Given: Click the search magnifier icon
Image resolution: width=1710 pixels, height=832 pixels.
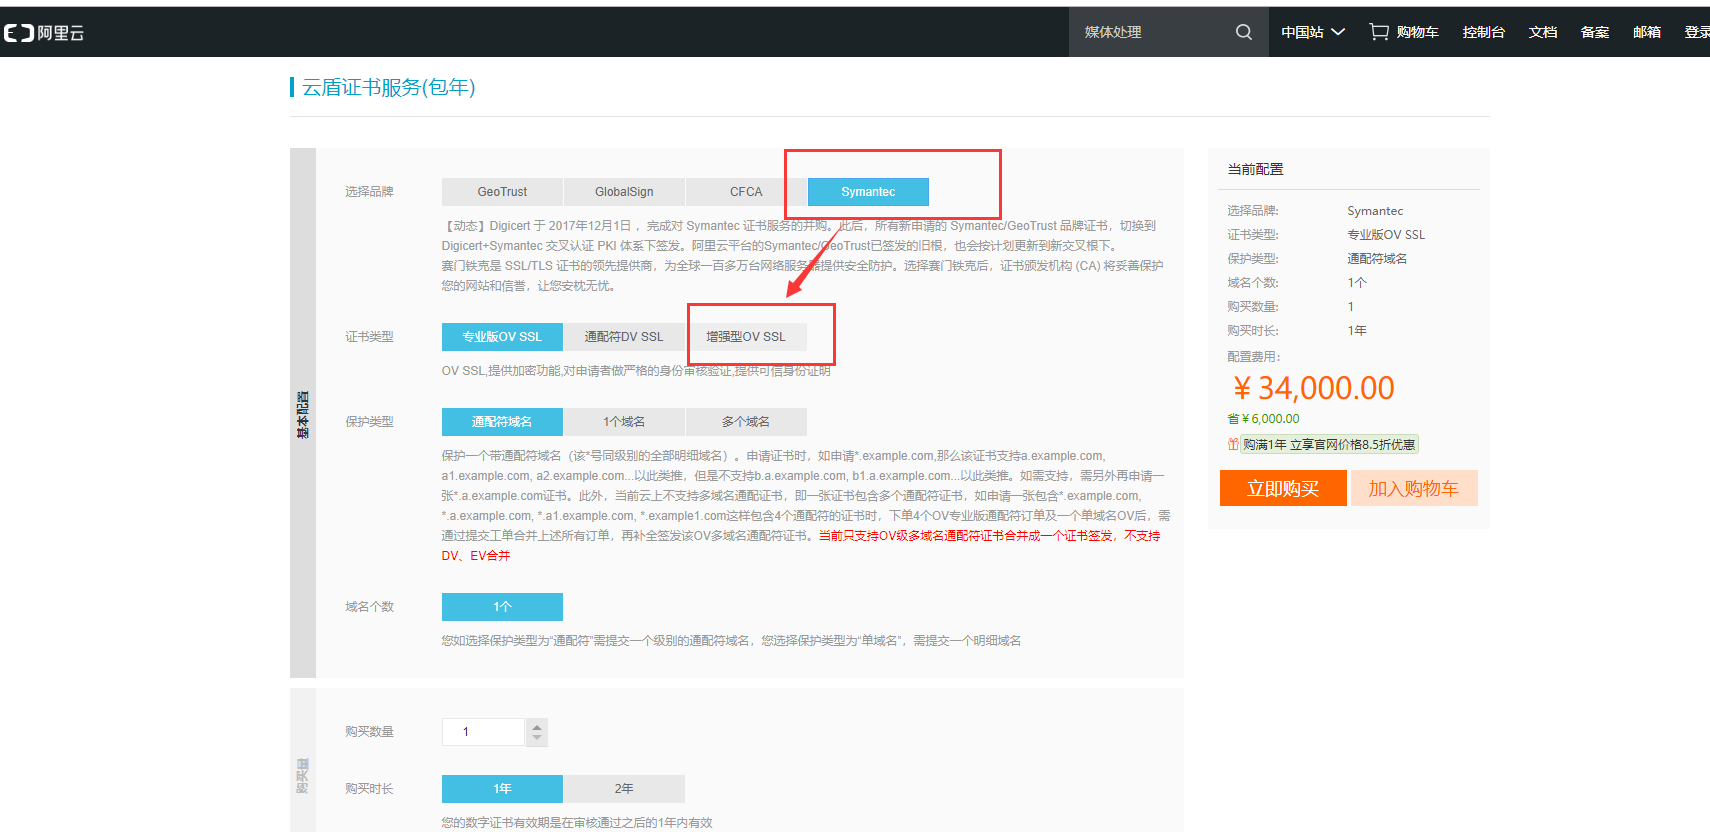Looking at the screenshot, I should (x=1243, y=32).
